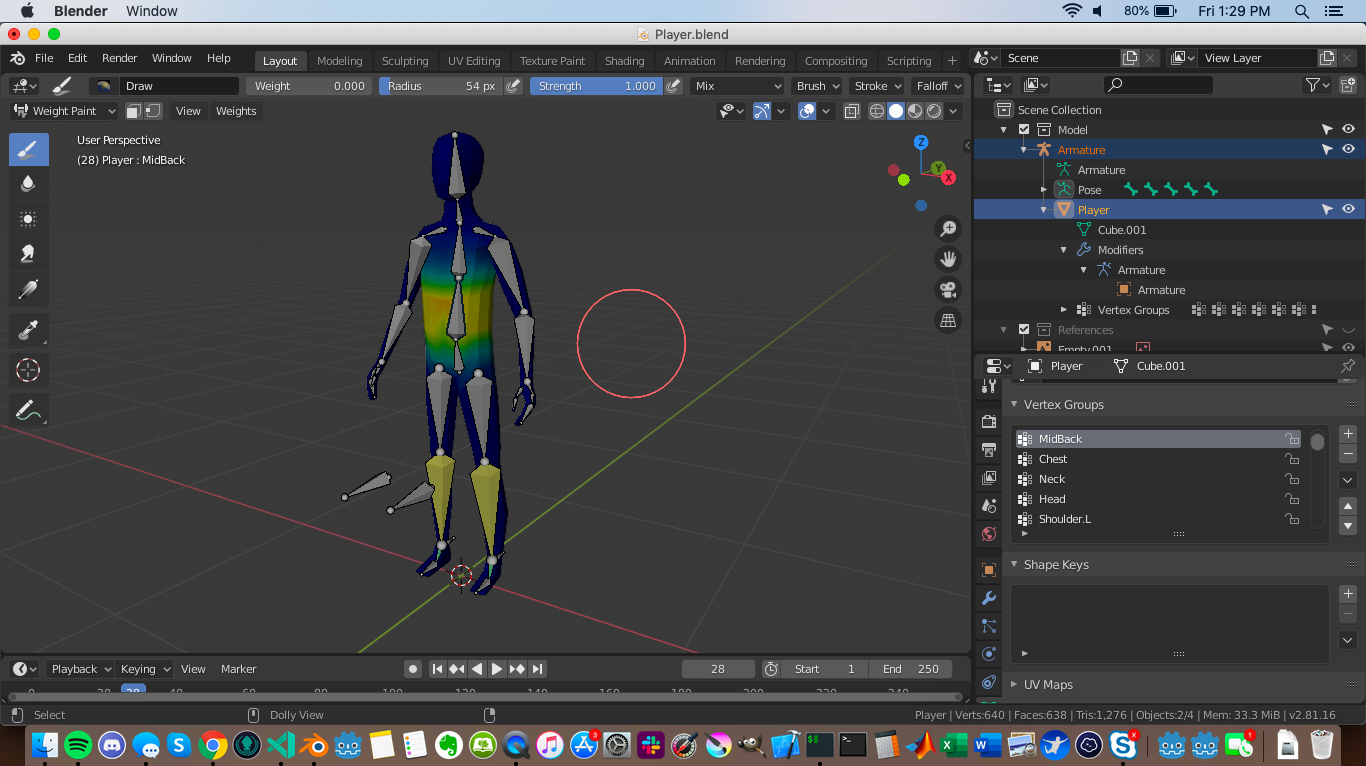Toggle lock on the MidBack vertex group
This screenshot has width=1366, height=766.
(x=1292, y=439)
